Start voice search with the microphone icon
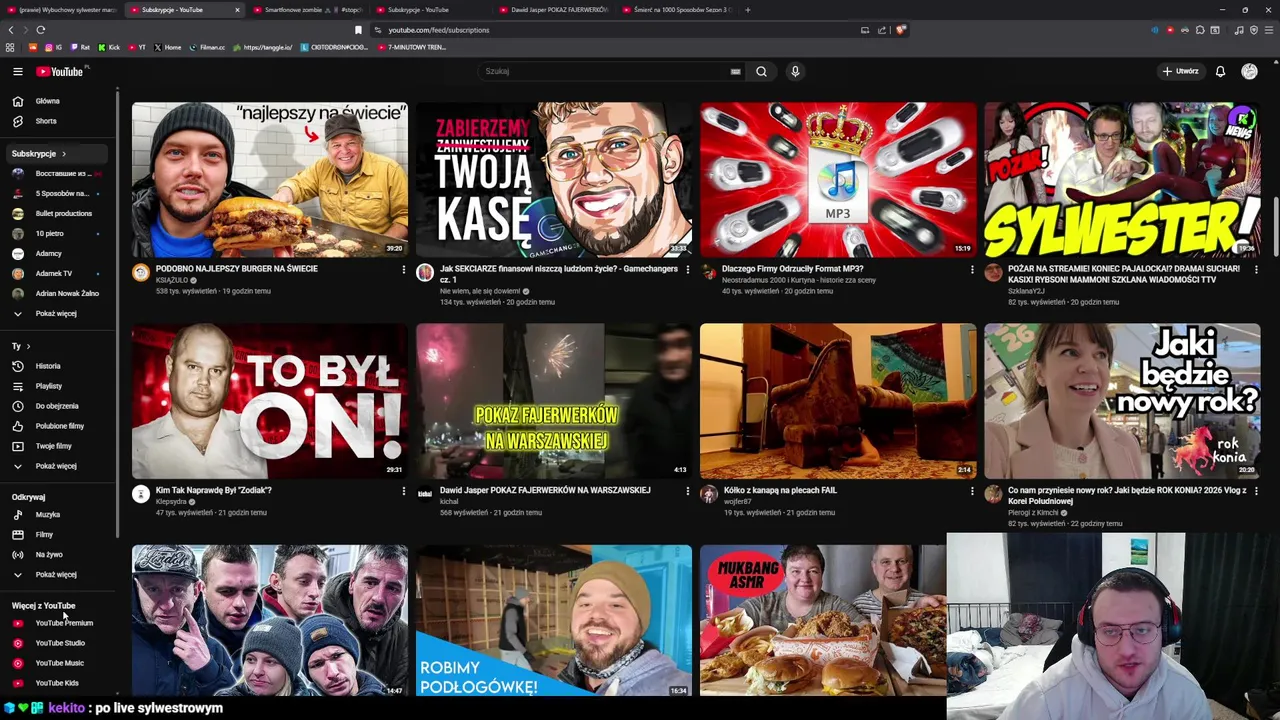Image resolution: width=1280 pixels, height=720 pixels. (795, 71)
